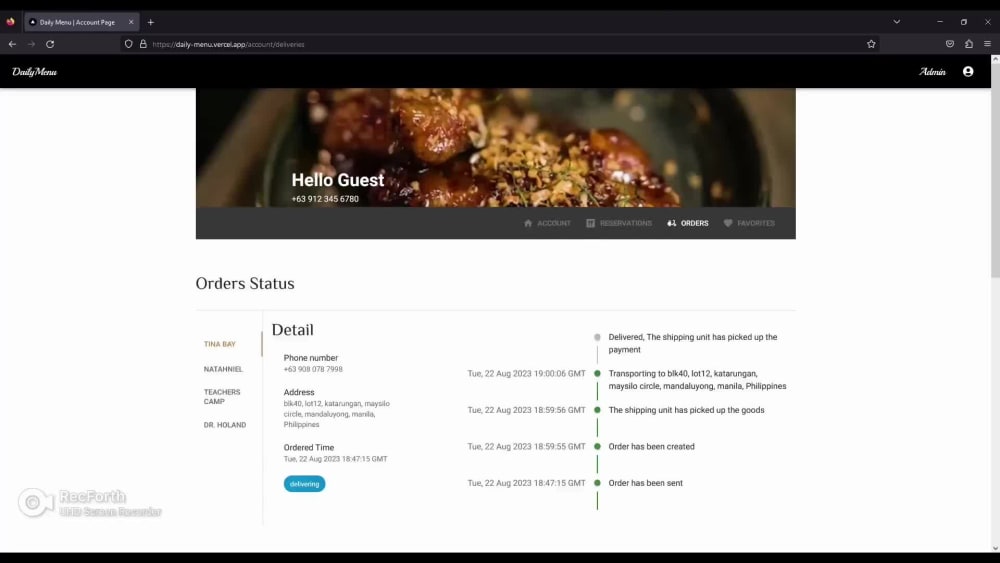
Task: Click the address text blk40, lot12, katarungan
Action: [x=337, y=414]
